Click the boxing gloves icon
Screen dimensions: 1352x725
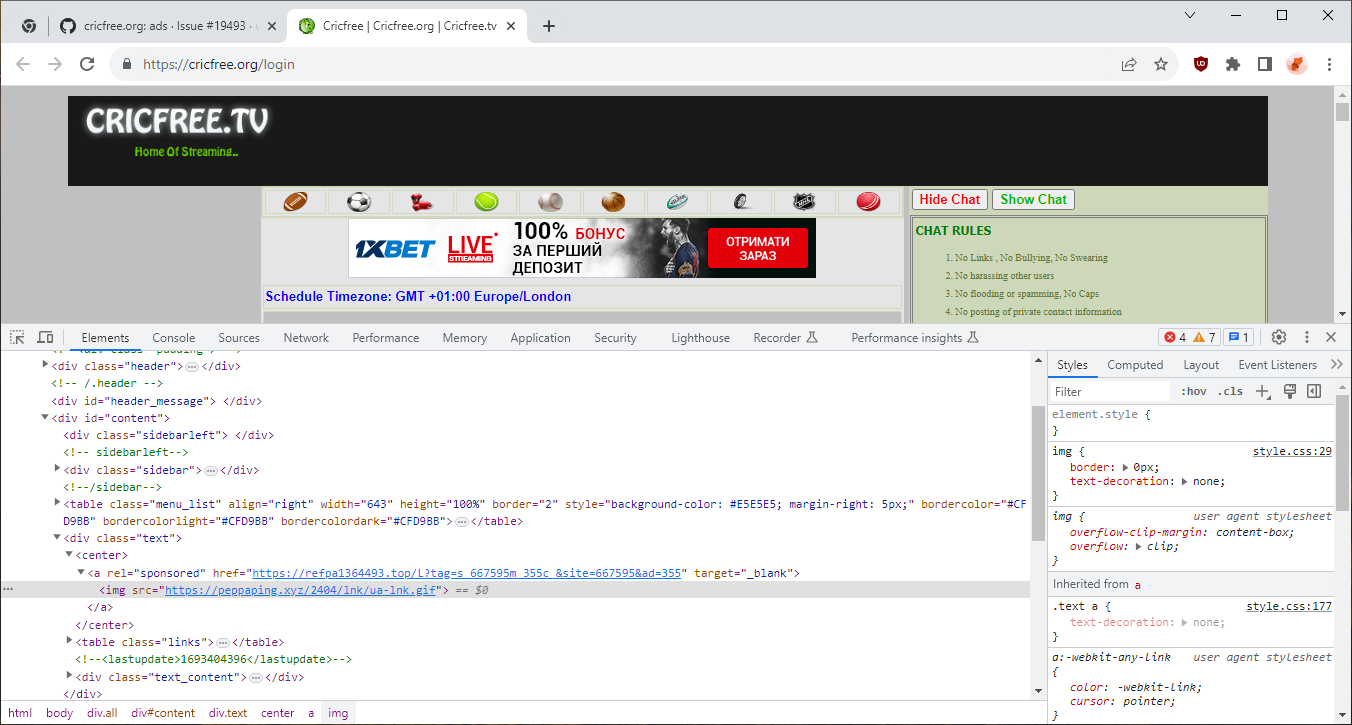tap(423, 201)
